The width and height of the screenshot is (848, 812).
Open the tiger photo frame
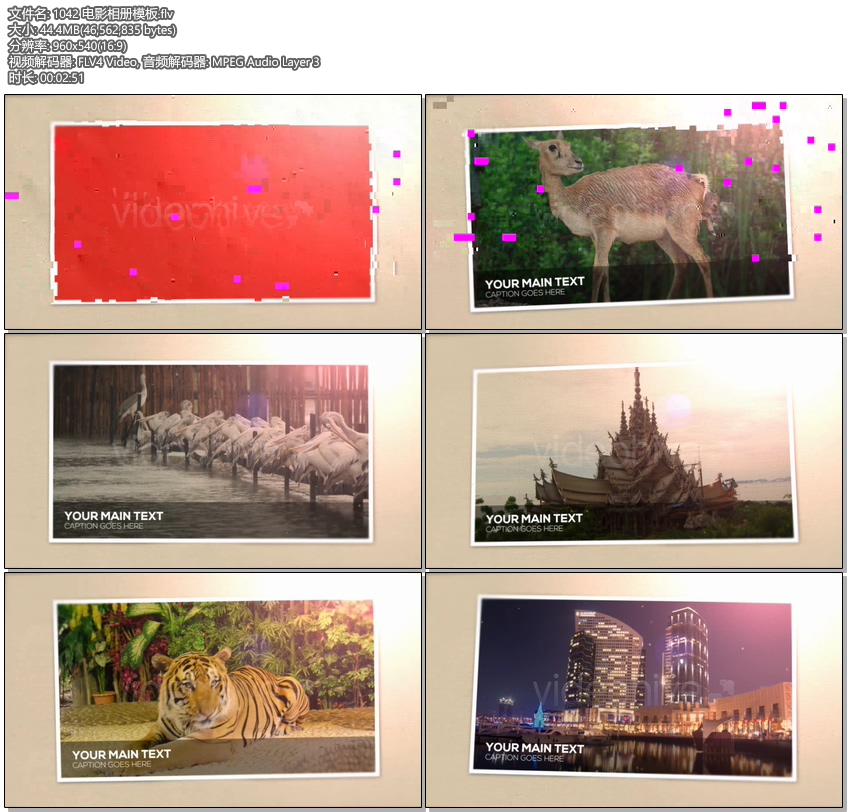pyautogui.click(x=211, y=689)
